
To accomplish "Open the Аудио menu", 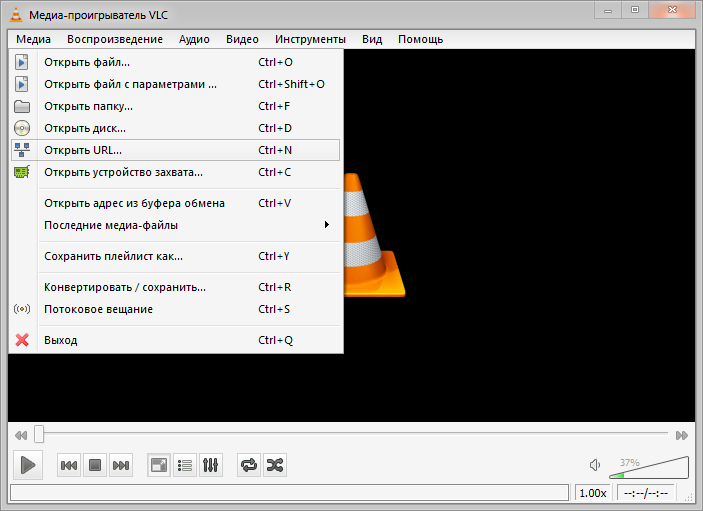I will [x=194, y=39].
